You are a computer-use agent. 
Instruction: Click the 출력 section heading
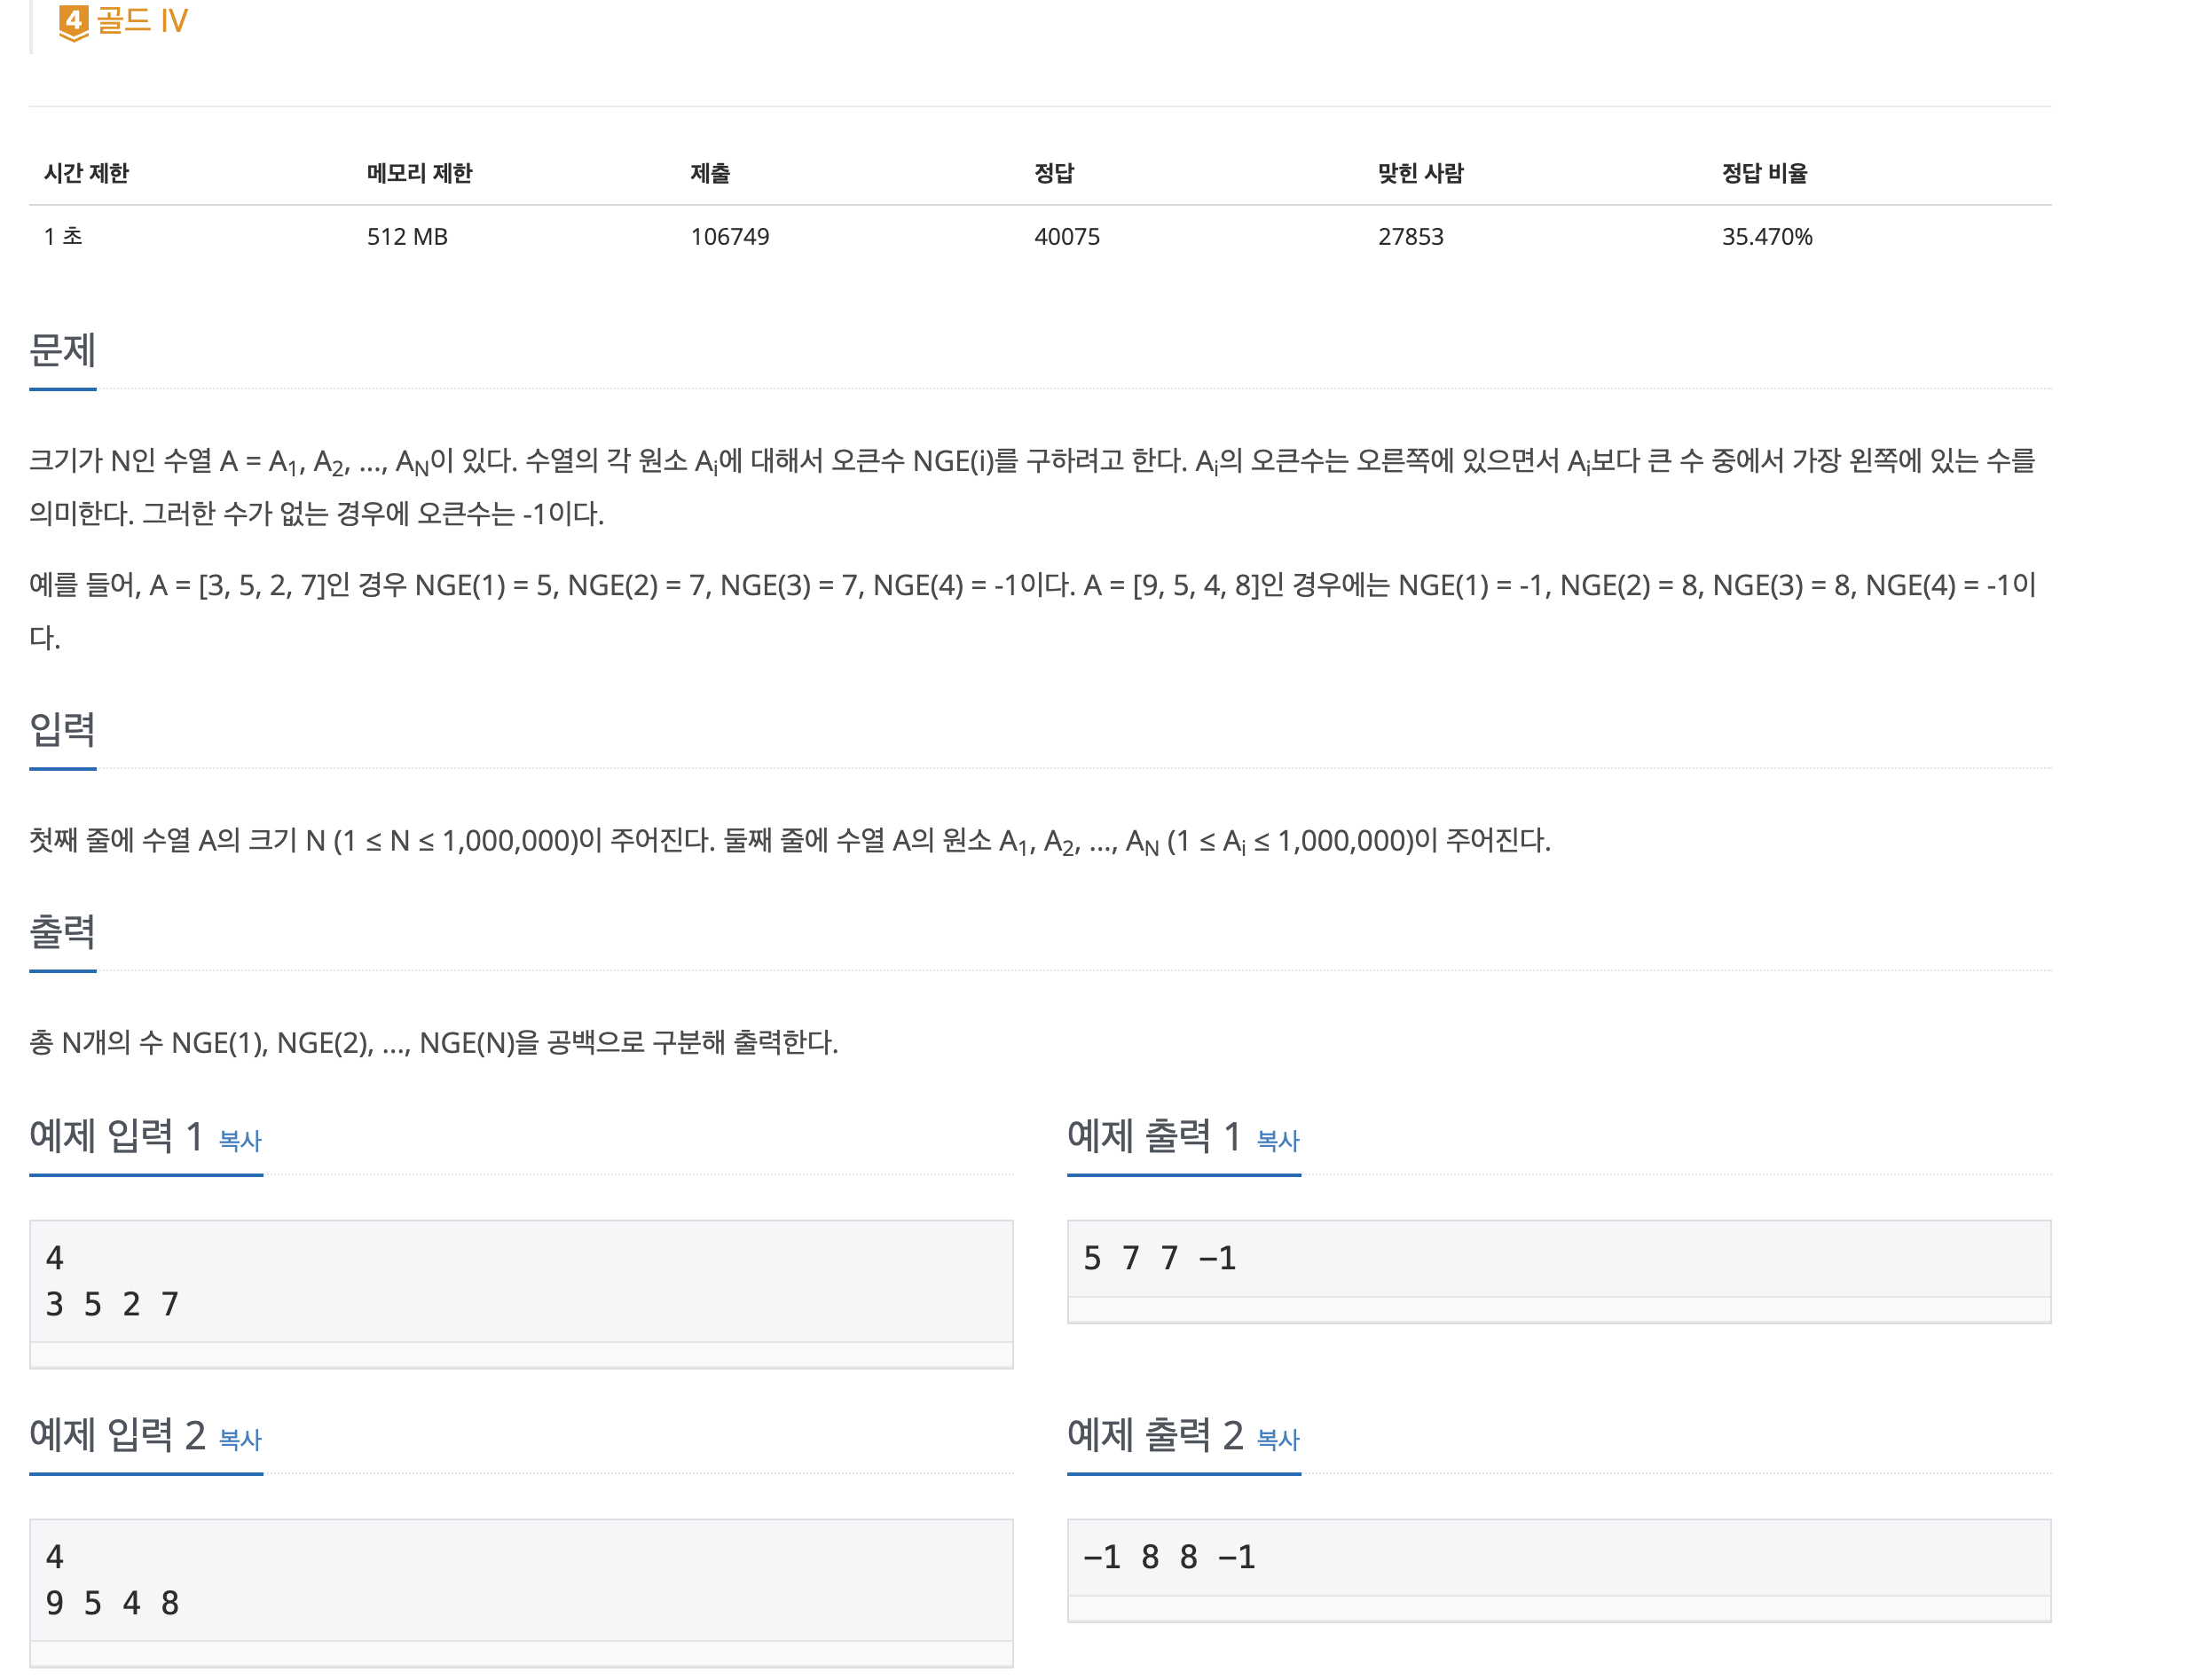tap(62, 931)
